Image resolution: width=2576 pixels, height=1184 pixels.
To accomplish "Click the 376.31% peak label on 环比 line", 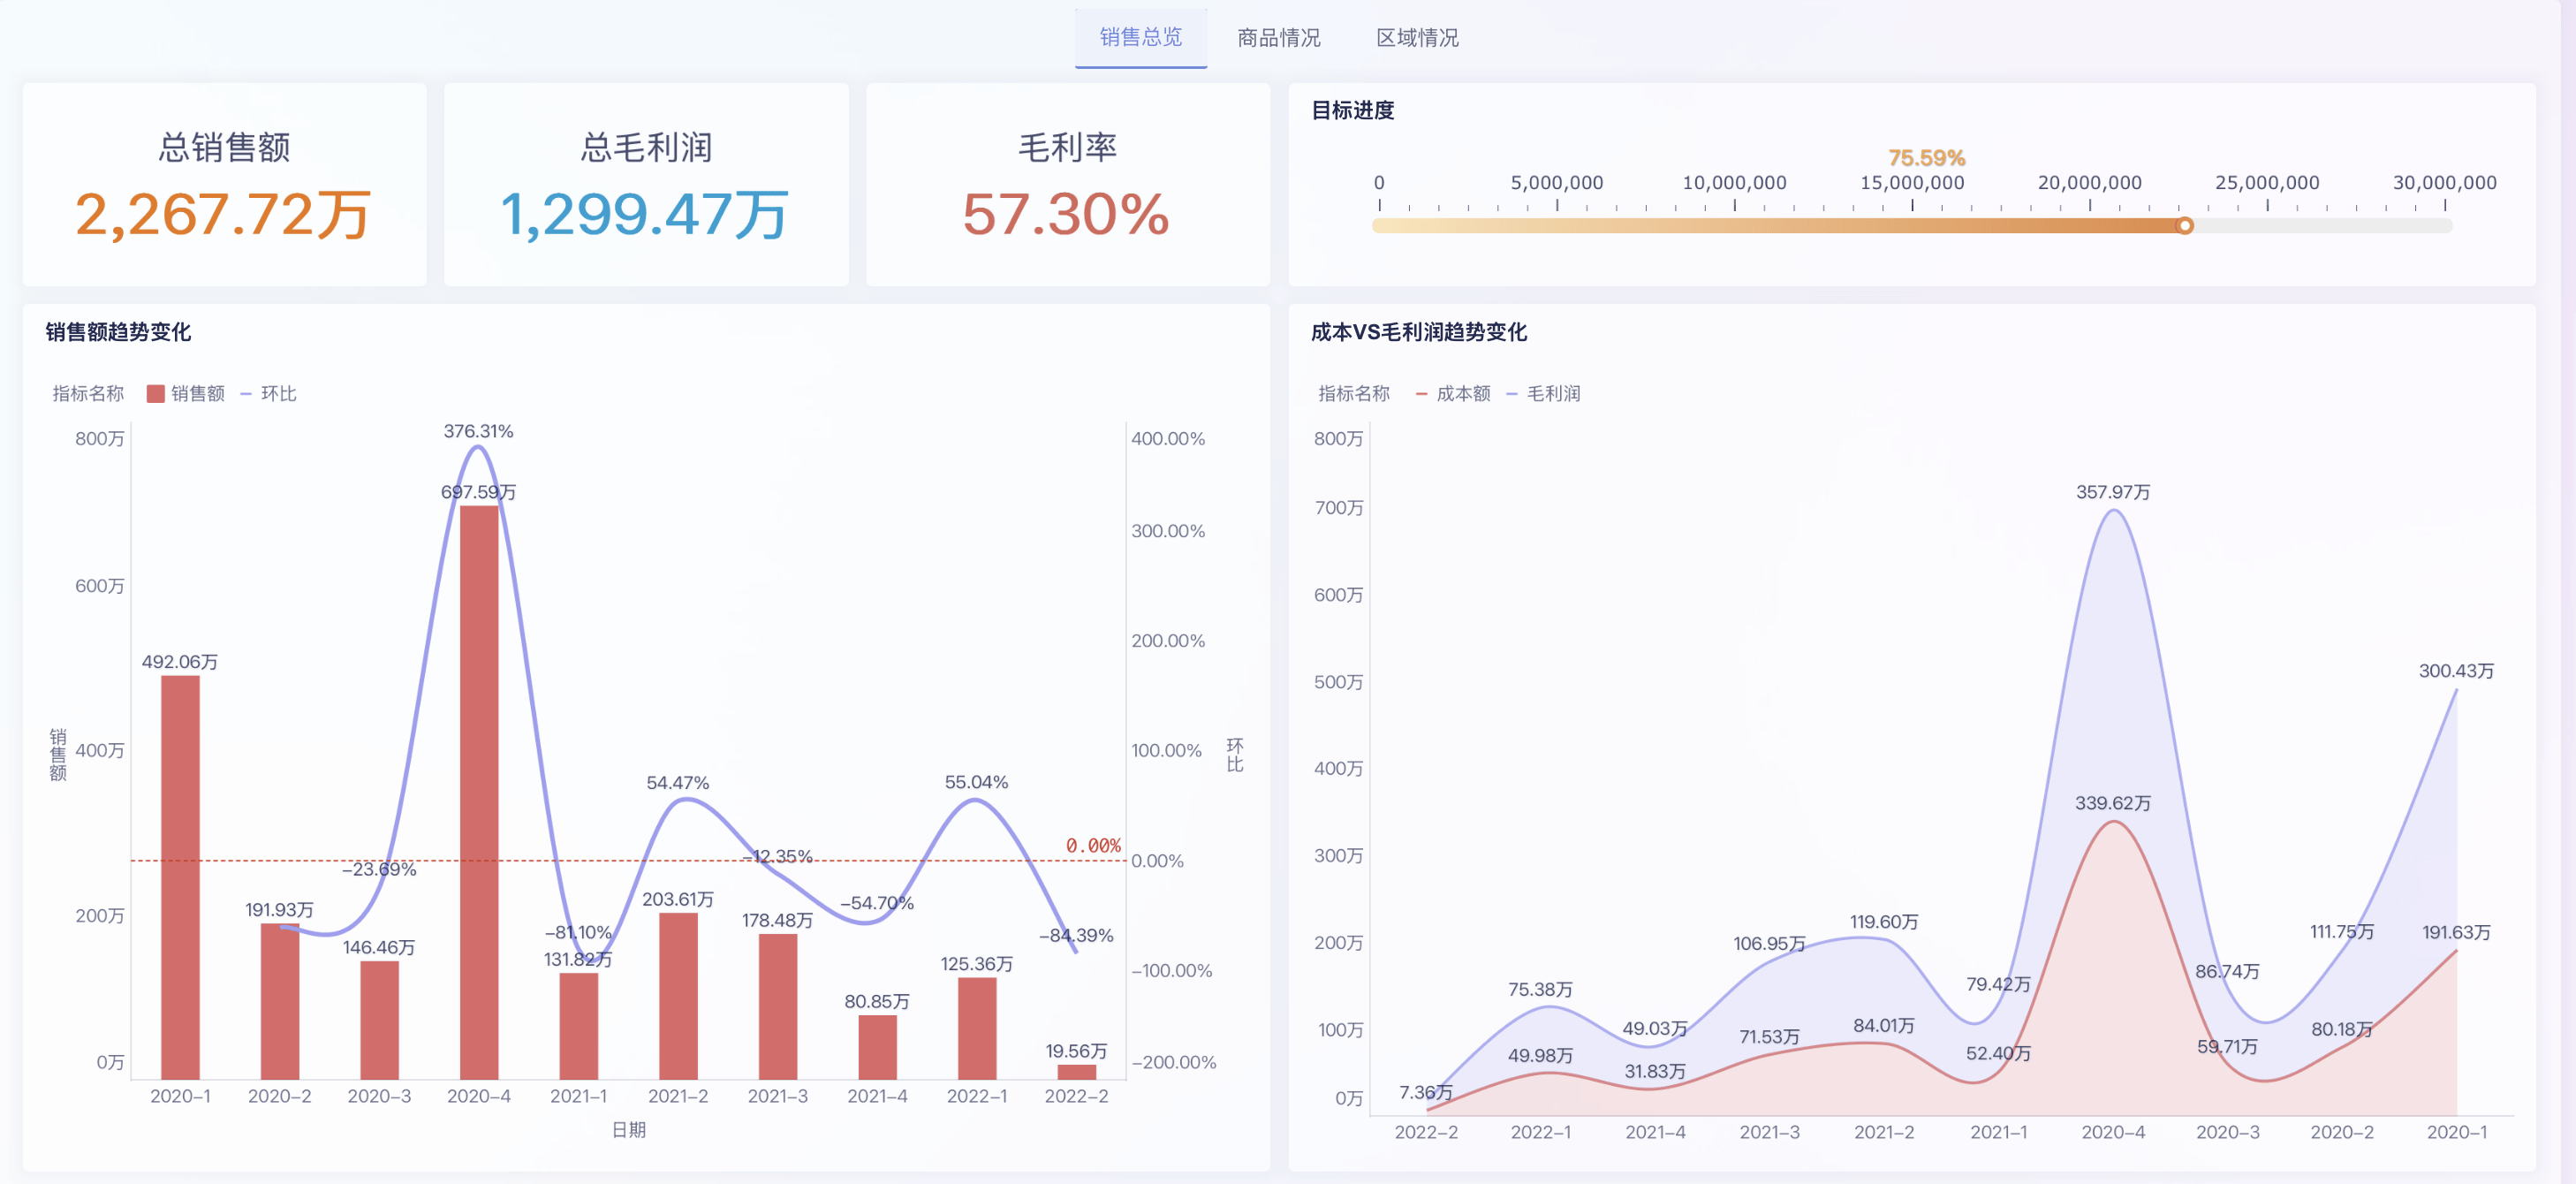I will tap(478, 431).
